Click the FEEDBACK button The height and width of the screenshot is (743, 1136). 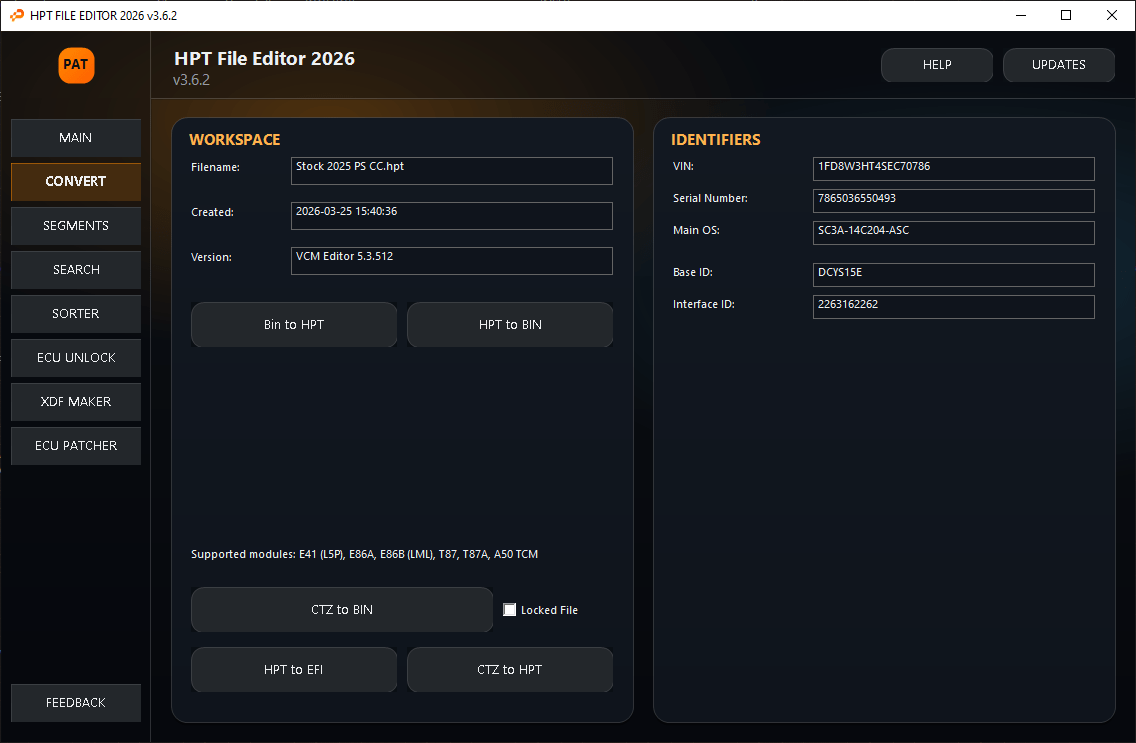click(76, 703)
